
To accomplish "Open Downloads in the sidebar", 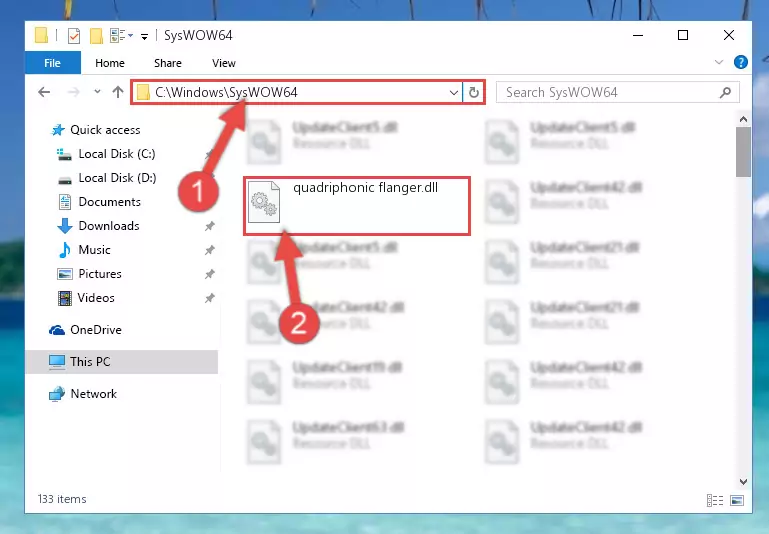I will tap(109, 226).
